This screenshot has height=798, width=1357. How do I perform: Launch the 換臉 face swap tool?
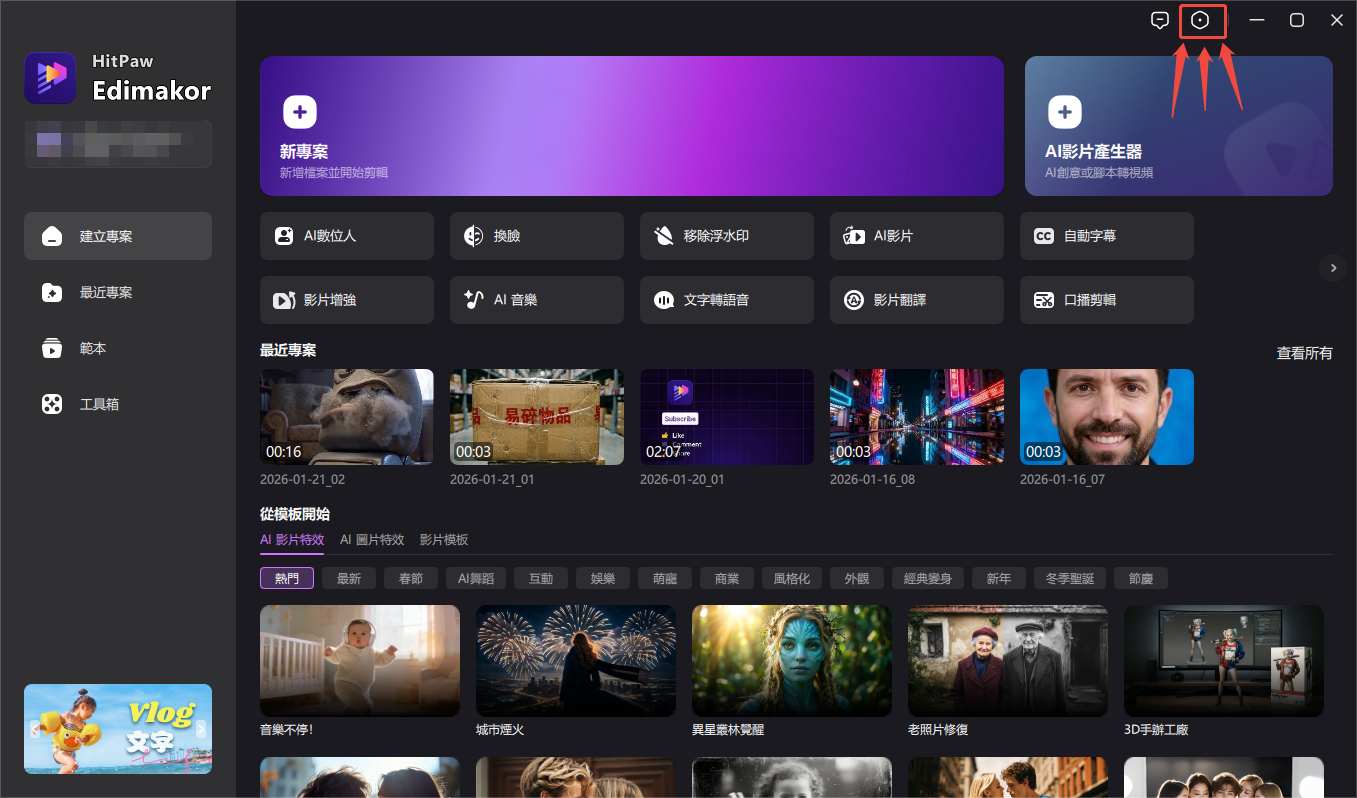tap(536, 236)
